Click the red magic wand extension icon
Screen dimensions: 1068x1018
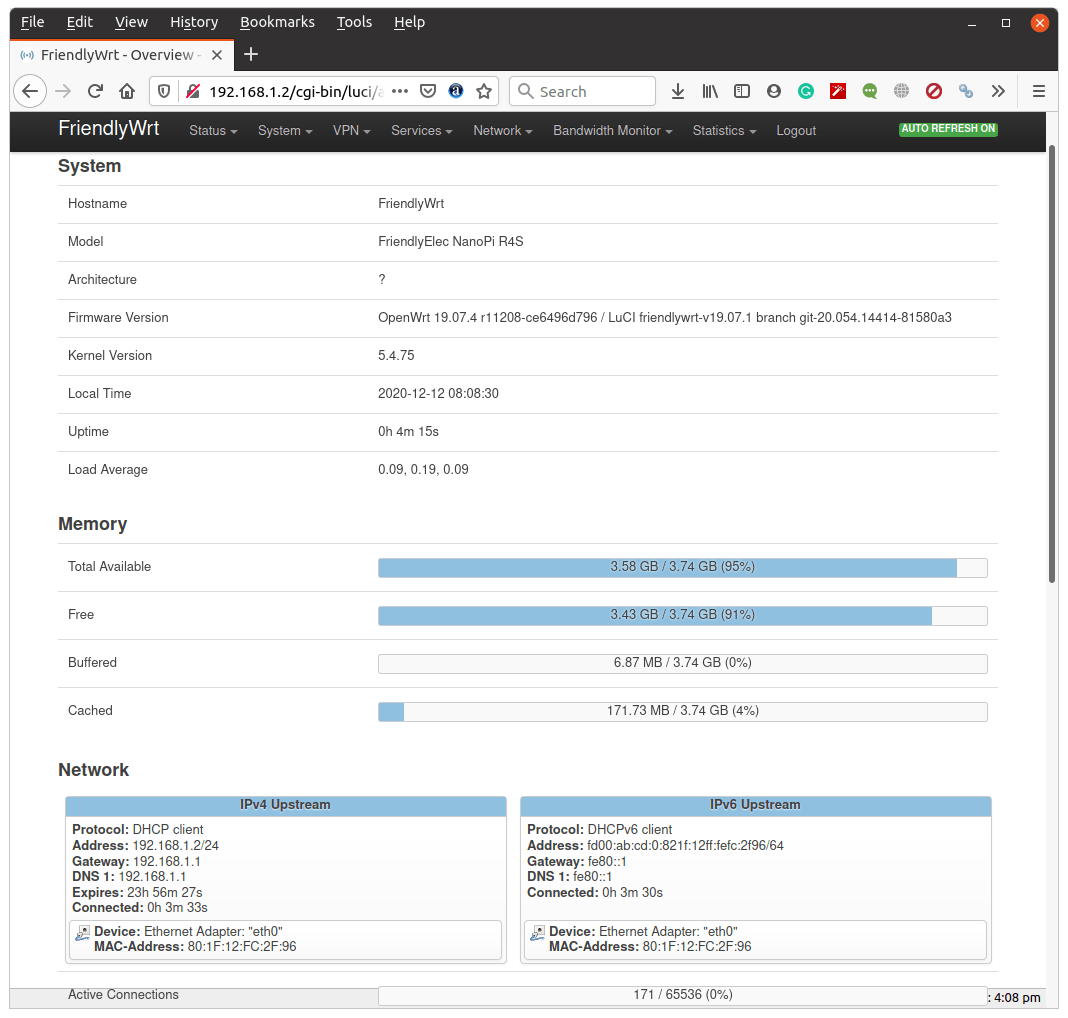click(838, 91)
